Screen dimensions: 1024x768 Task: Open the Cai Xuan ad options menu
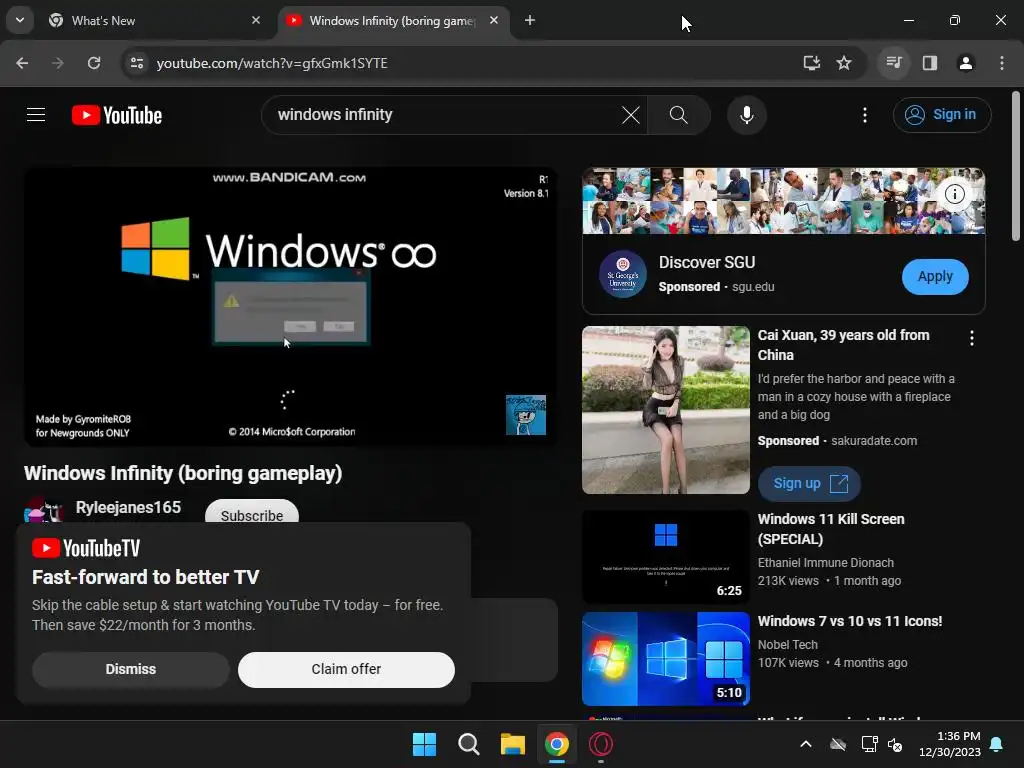point(972,338)
